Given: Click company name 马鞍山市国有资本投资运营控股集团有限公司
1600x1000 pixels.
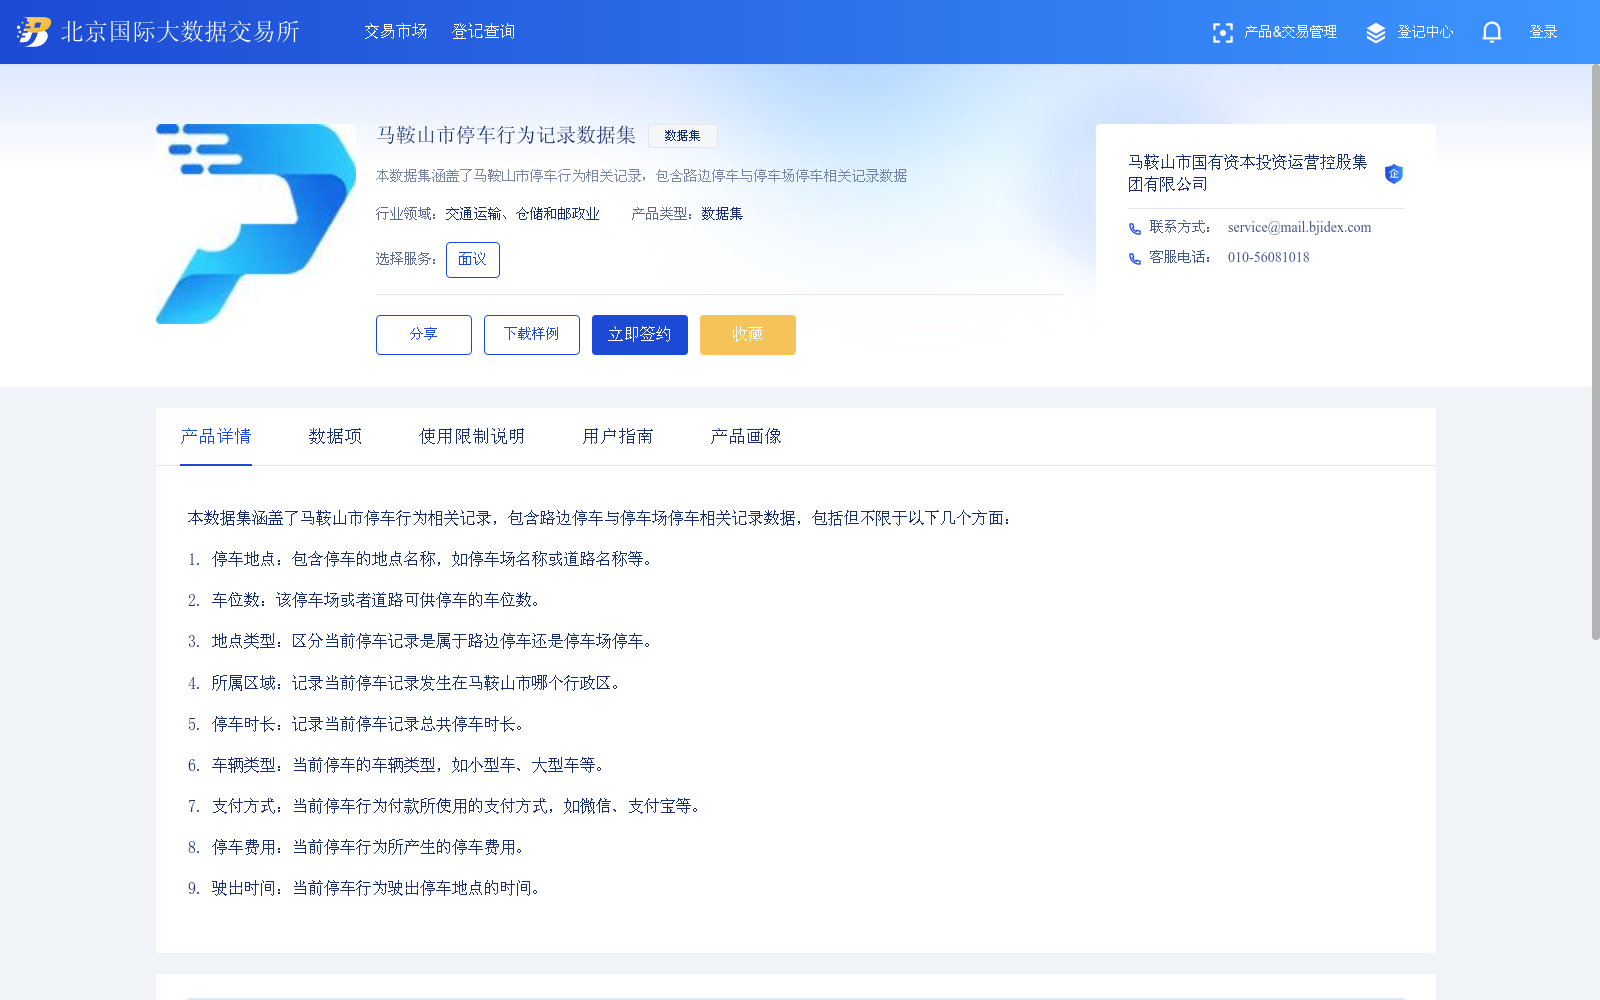Looking at the screenshot, I should (1248, 173).
